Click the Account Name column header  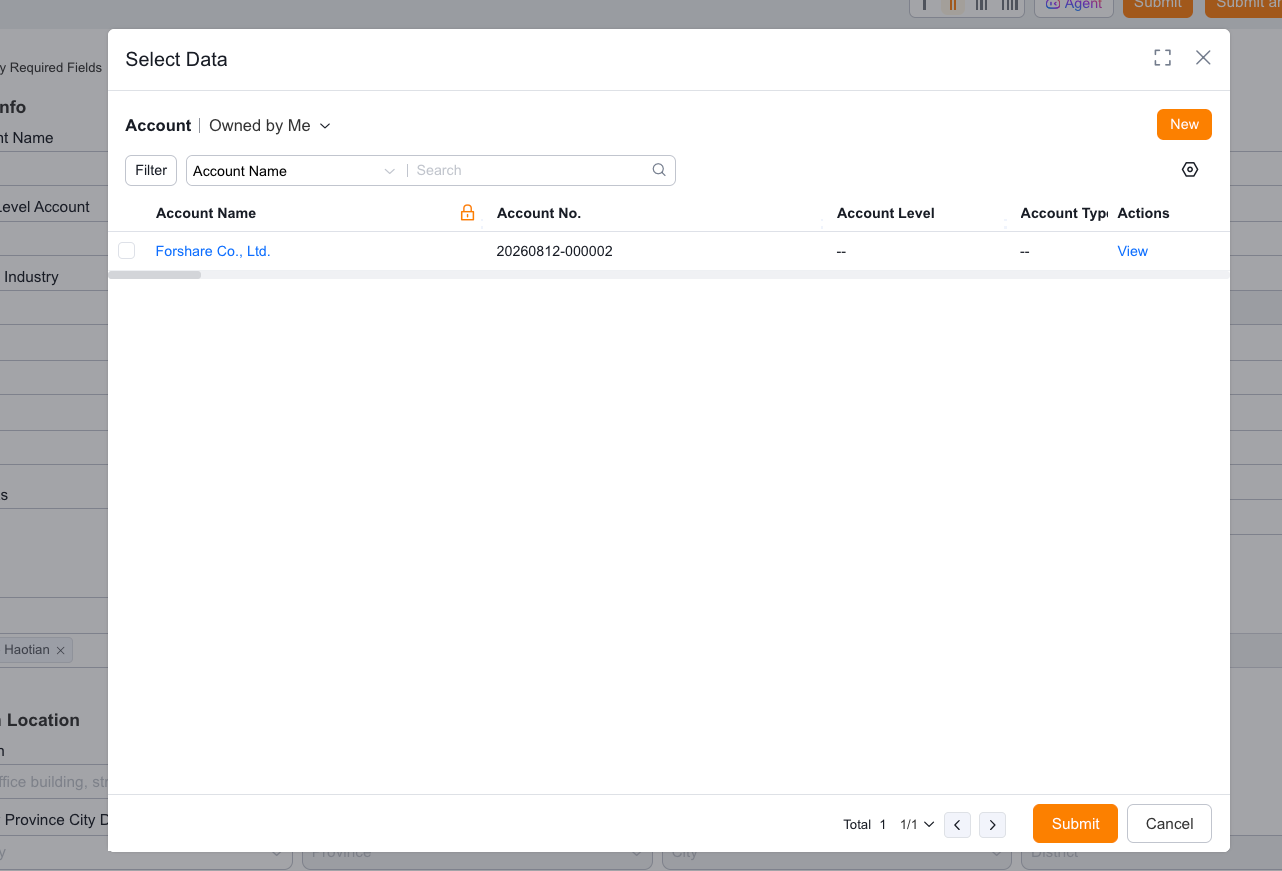[x=206, y=213]
